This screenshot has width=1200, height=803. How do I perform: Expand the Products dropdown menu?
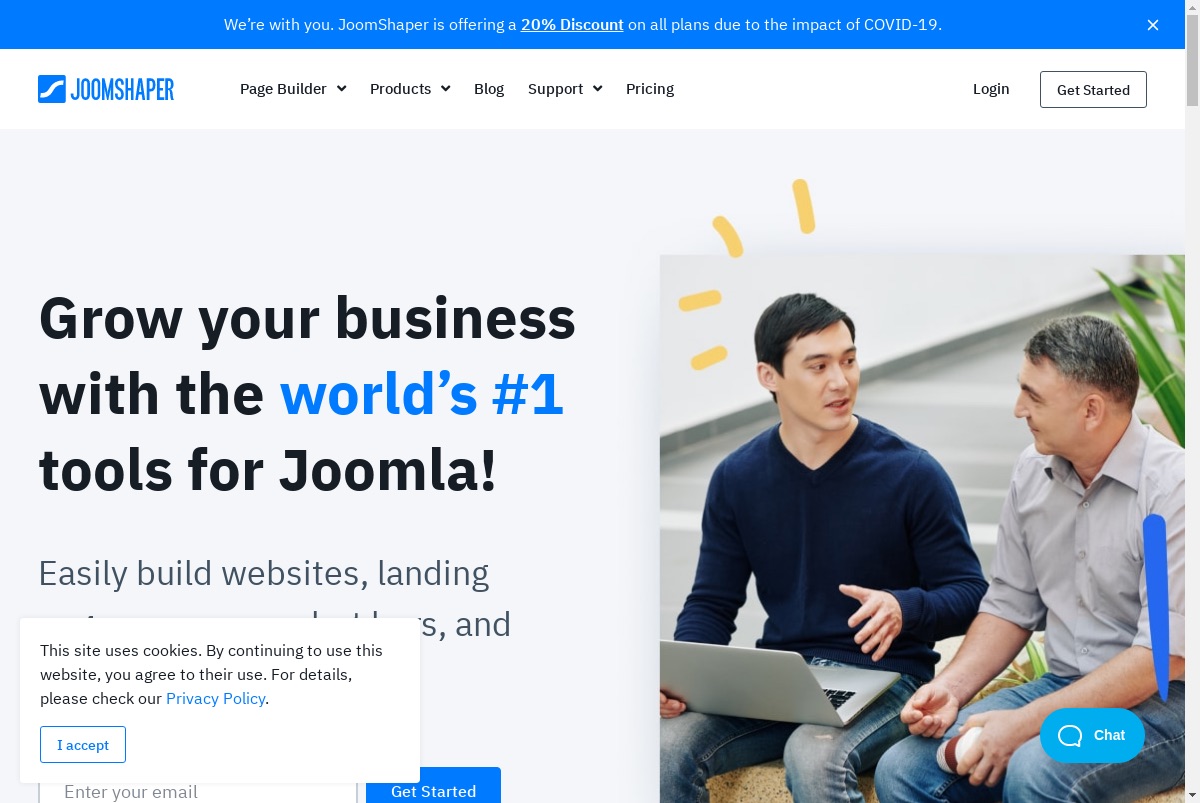coord(410,89)
